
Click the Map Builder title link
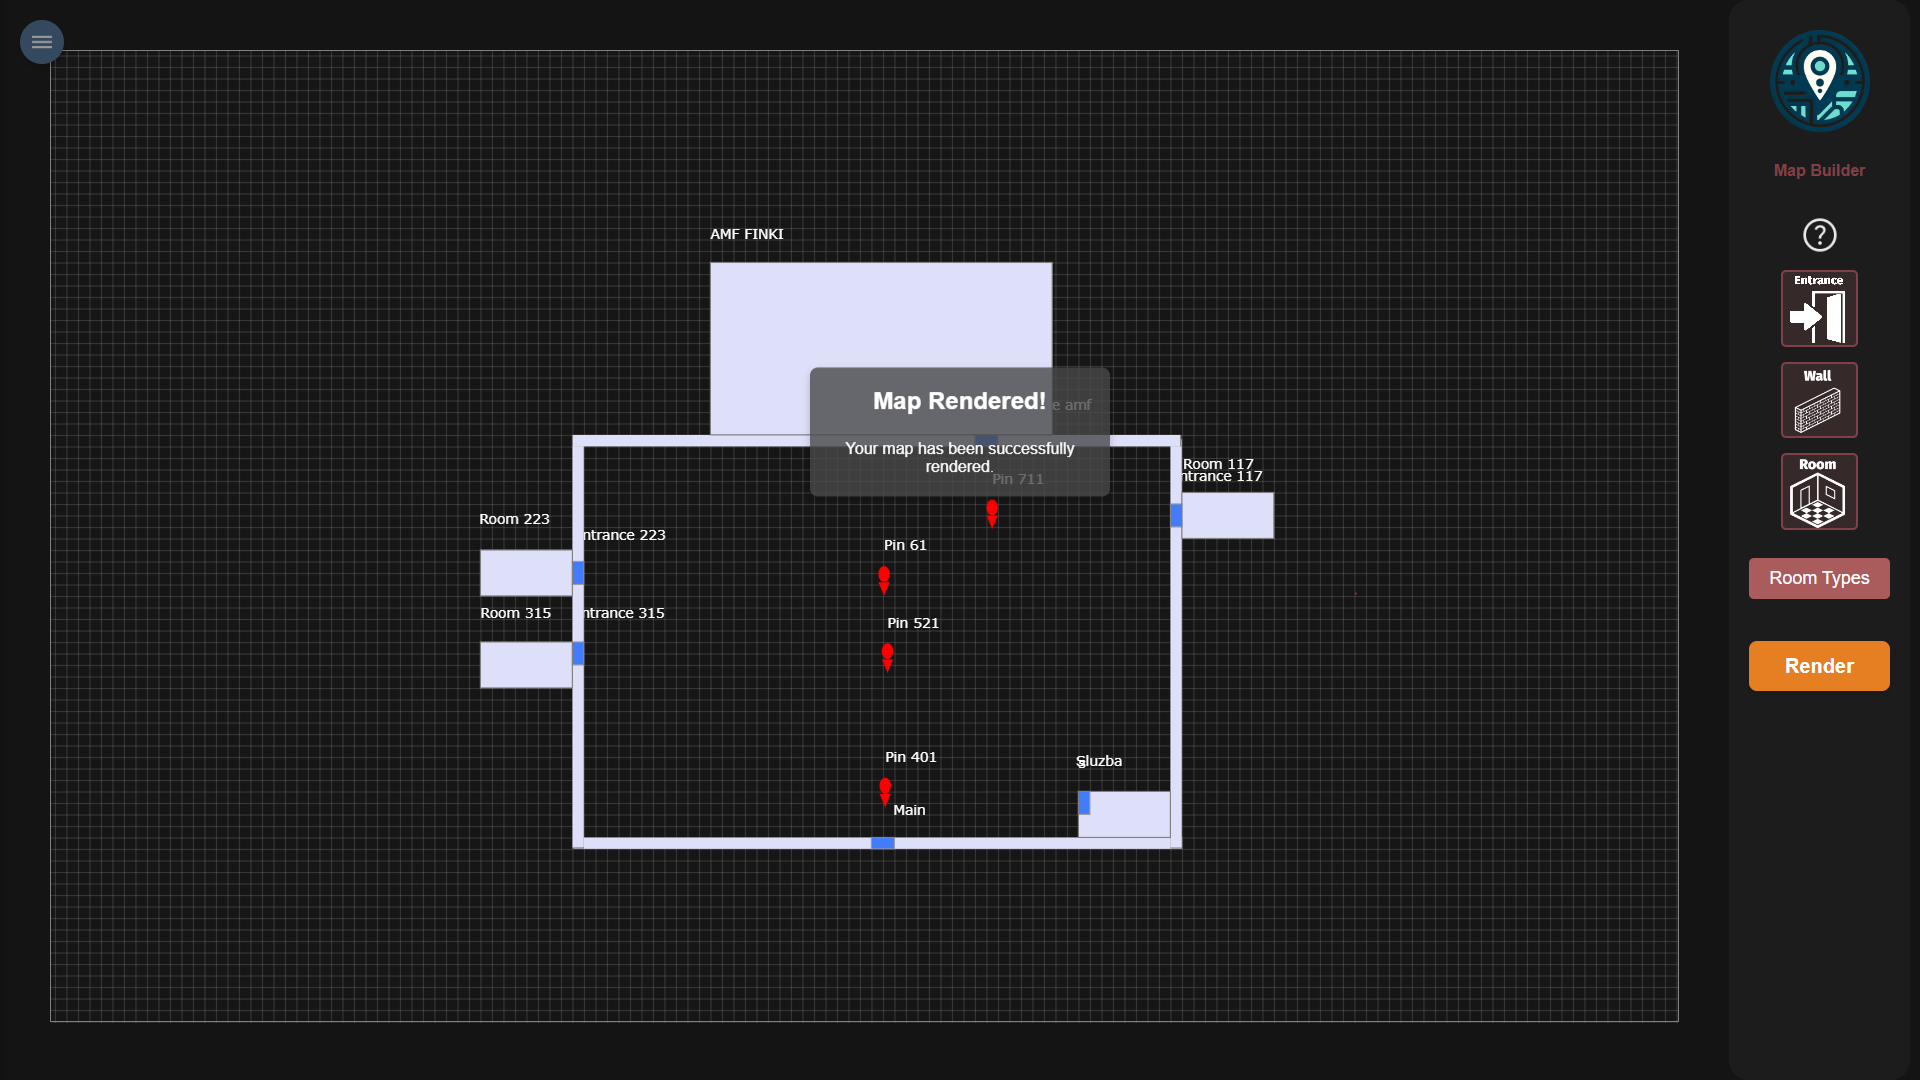coord(1819,170)
